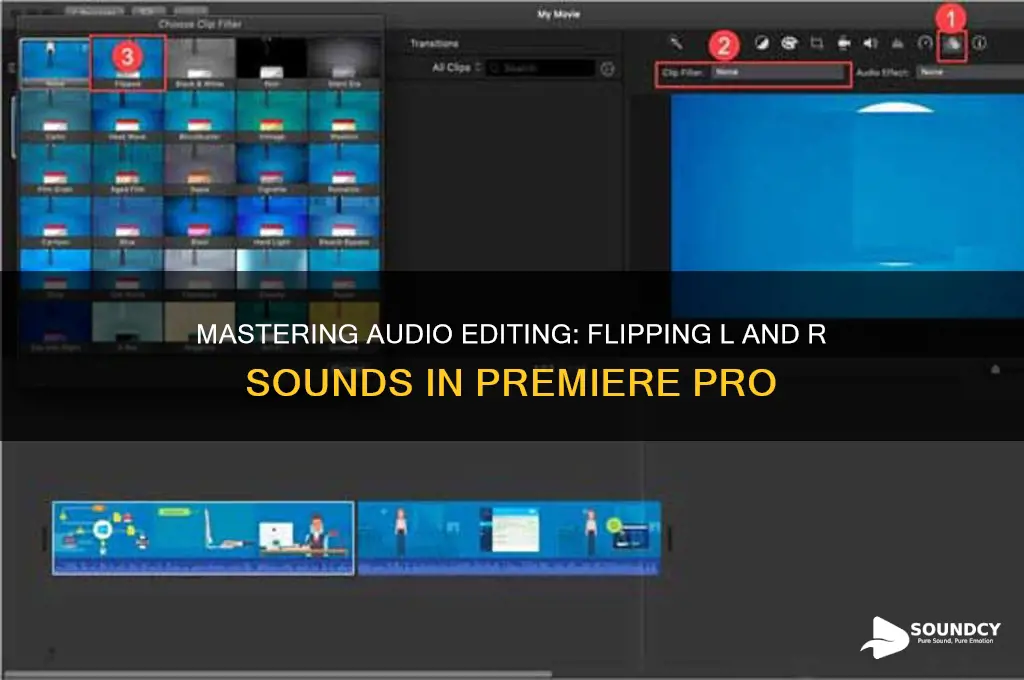Choose the Hard Light filter
This screenshot has height=680, width=1024.
tap(272, 221)
